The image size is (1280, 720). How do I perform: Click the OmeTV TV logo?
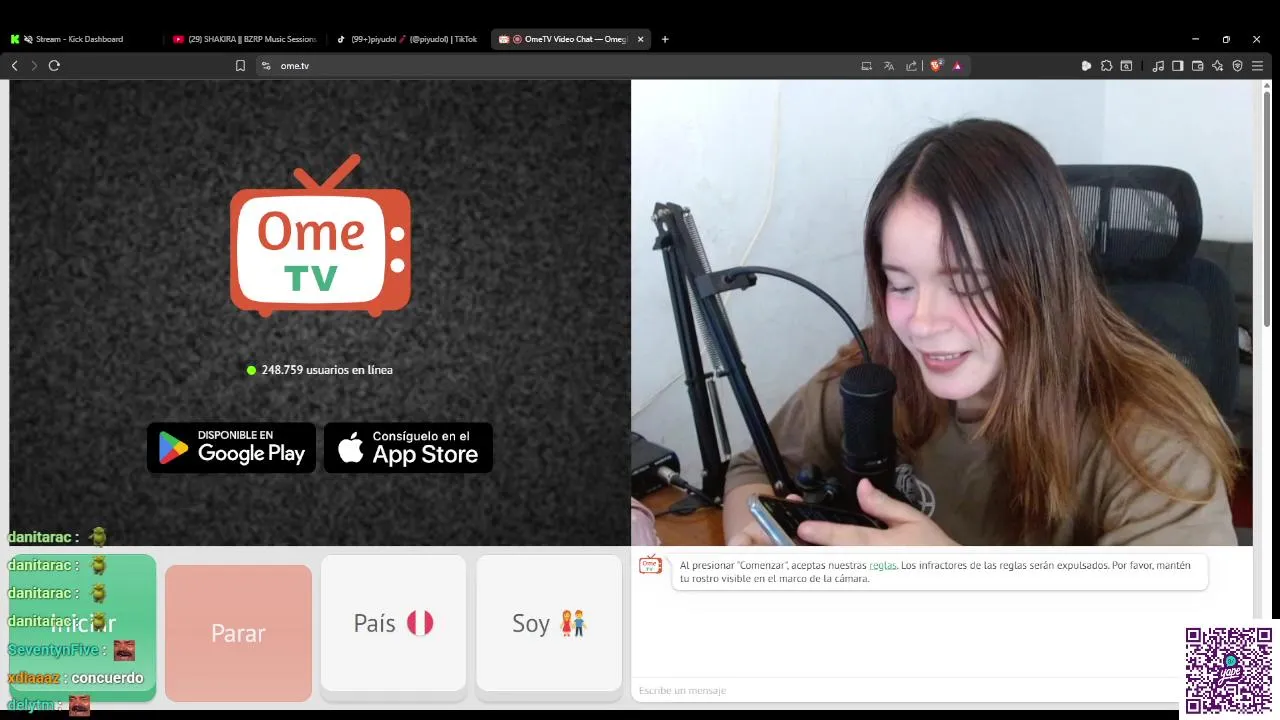pyautogui.click(x=321, y=236)
